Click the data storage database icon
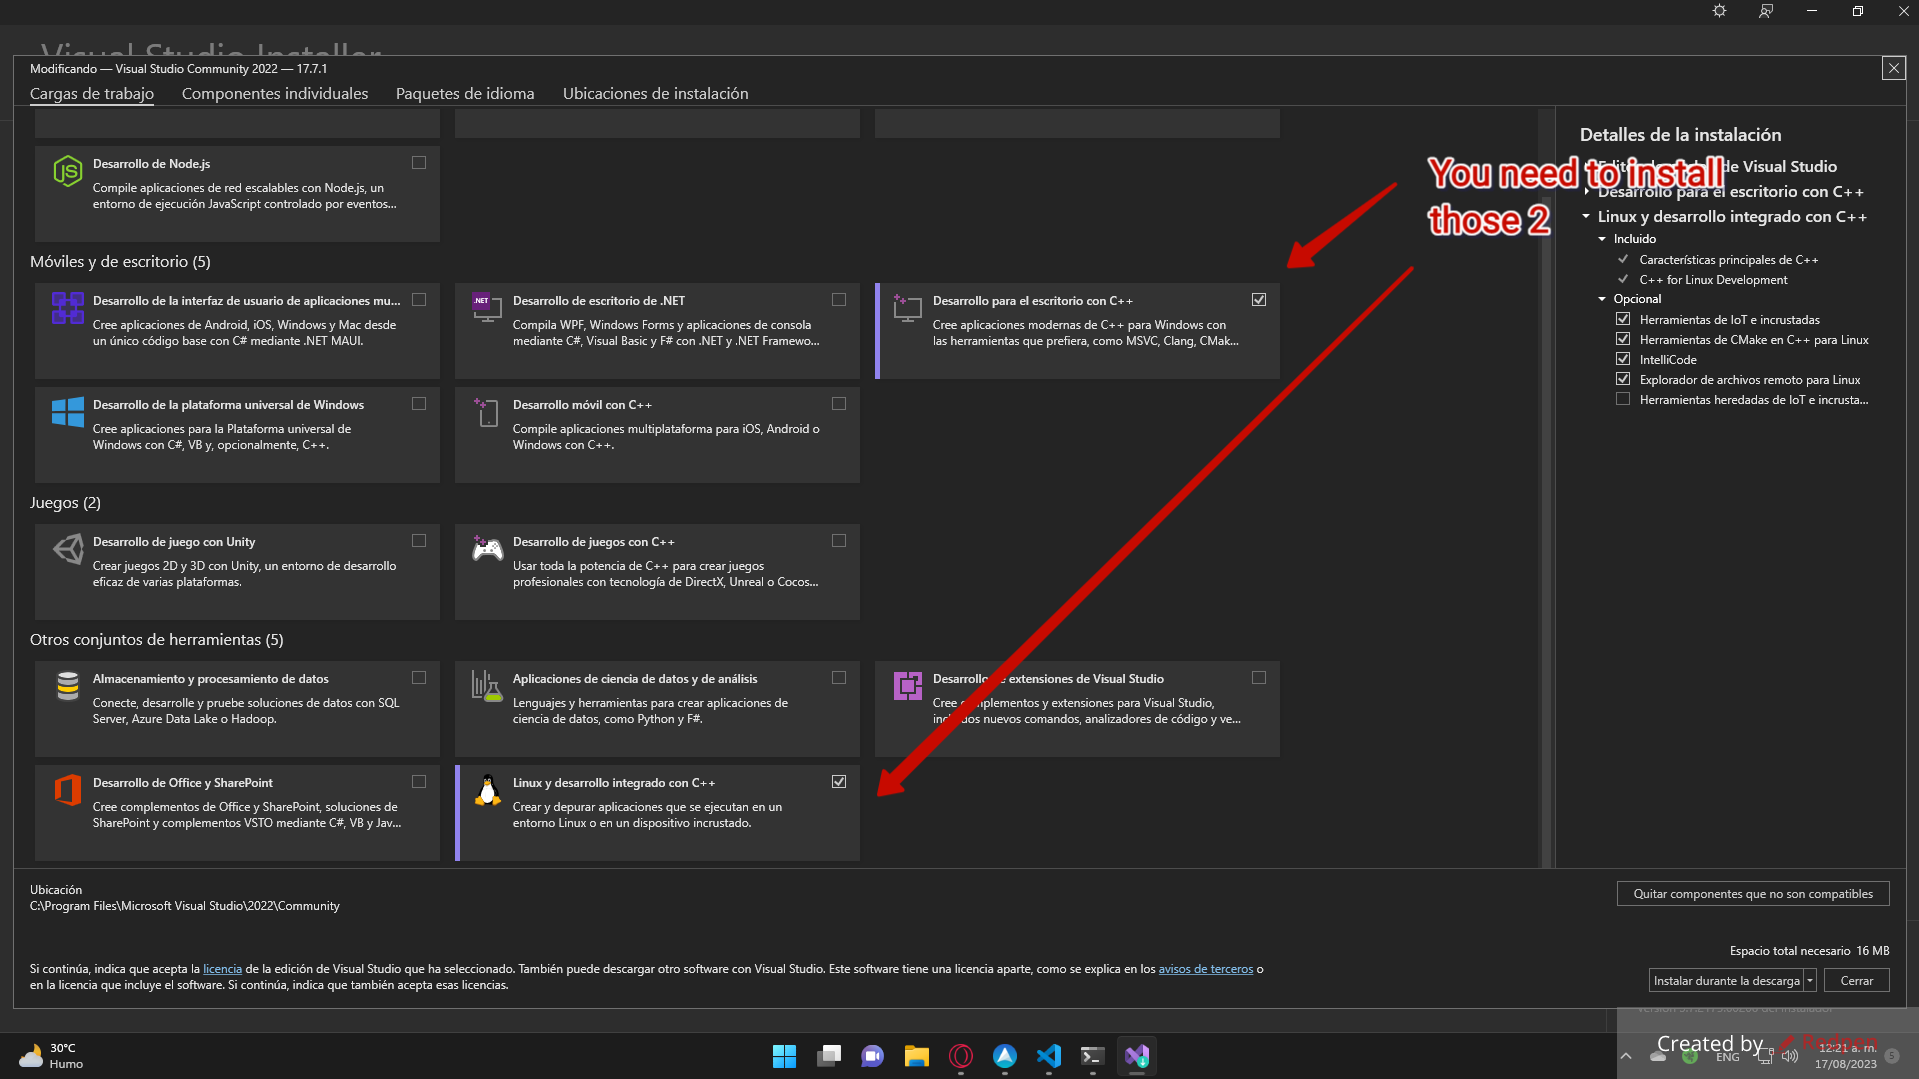 tap(66, 686)
